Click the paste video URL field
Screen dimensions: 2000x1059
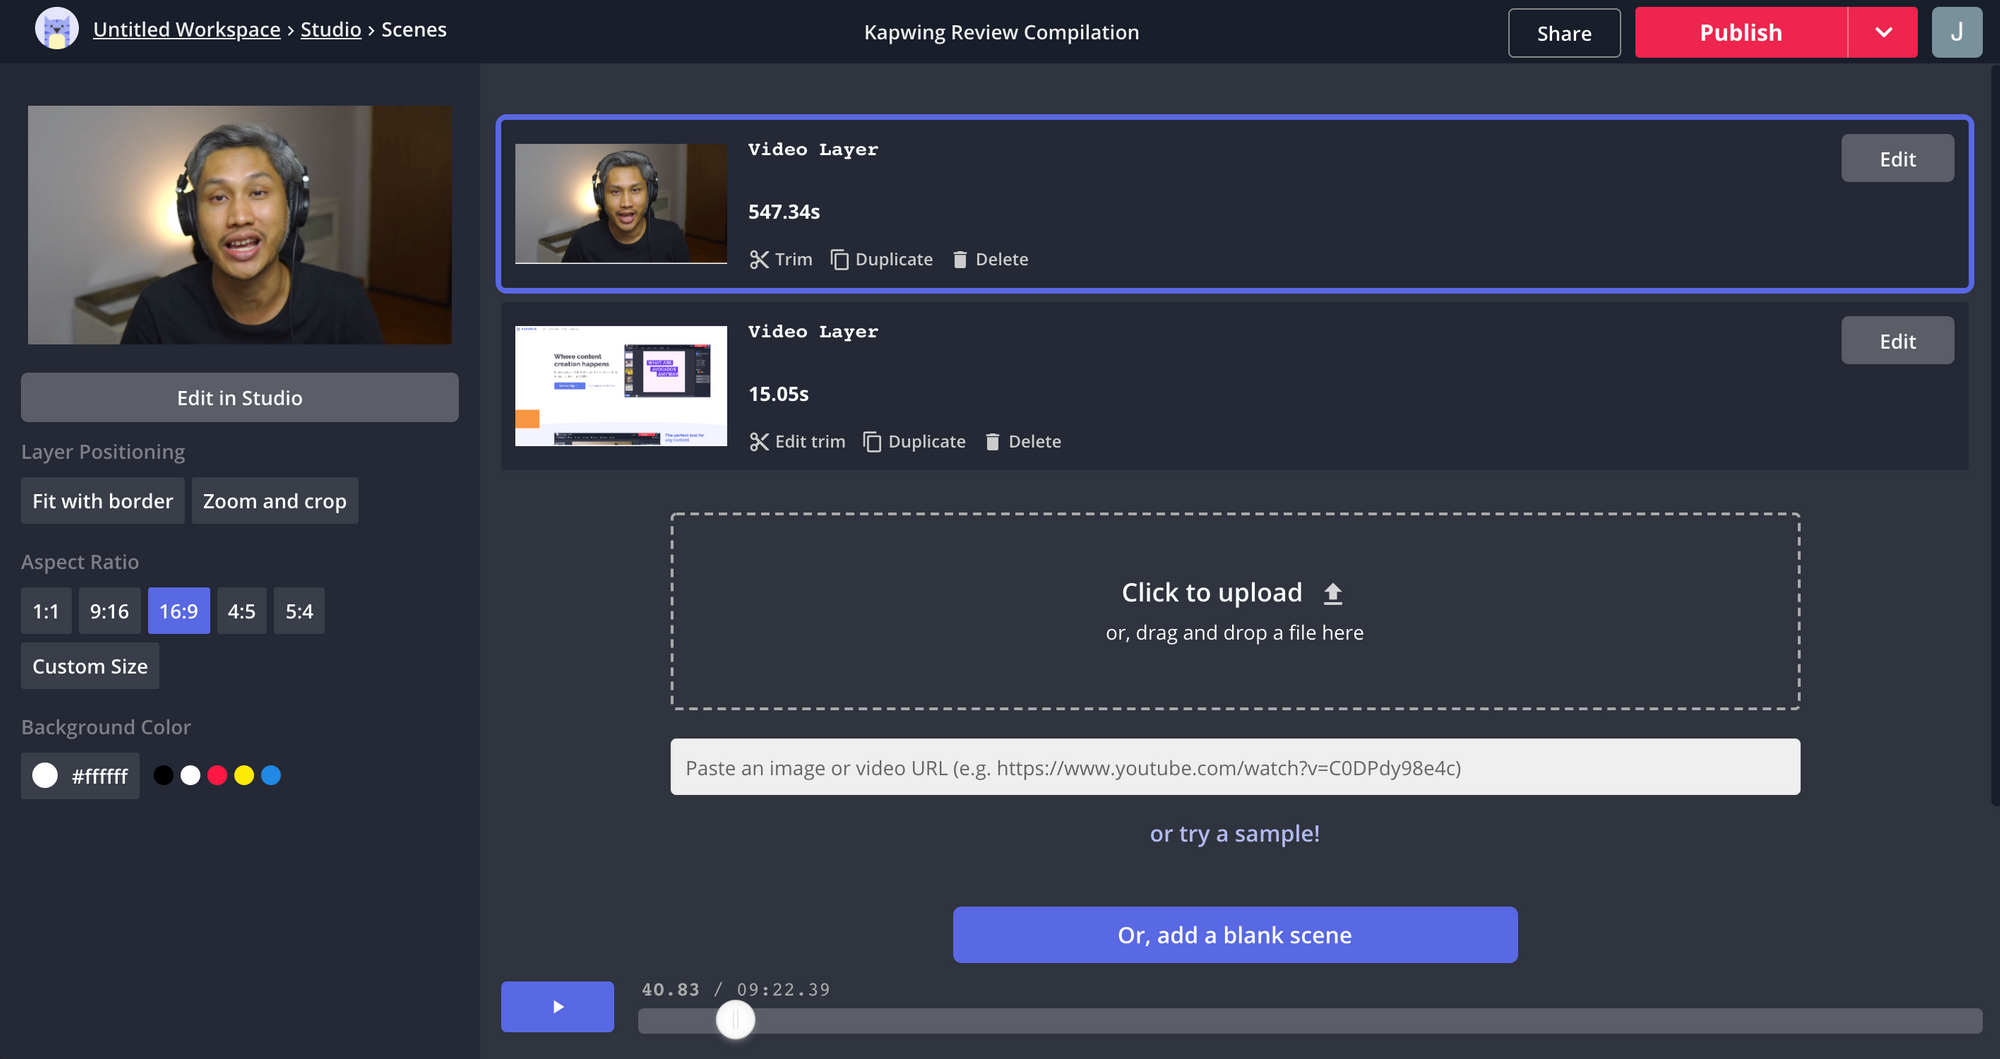click(x=1234, y=767)
